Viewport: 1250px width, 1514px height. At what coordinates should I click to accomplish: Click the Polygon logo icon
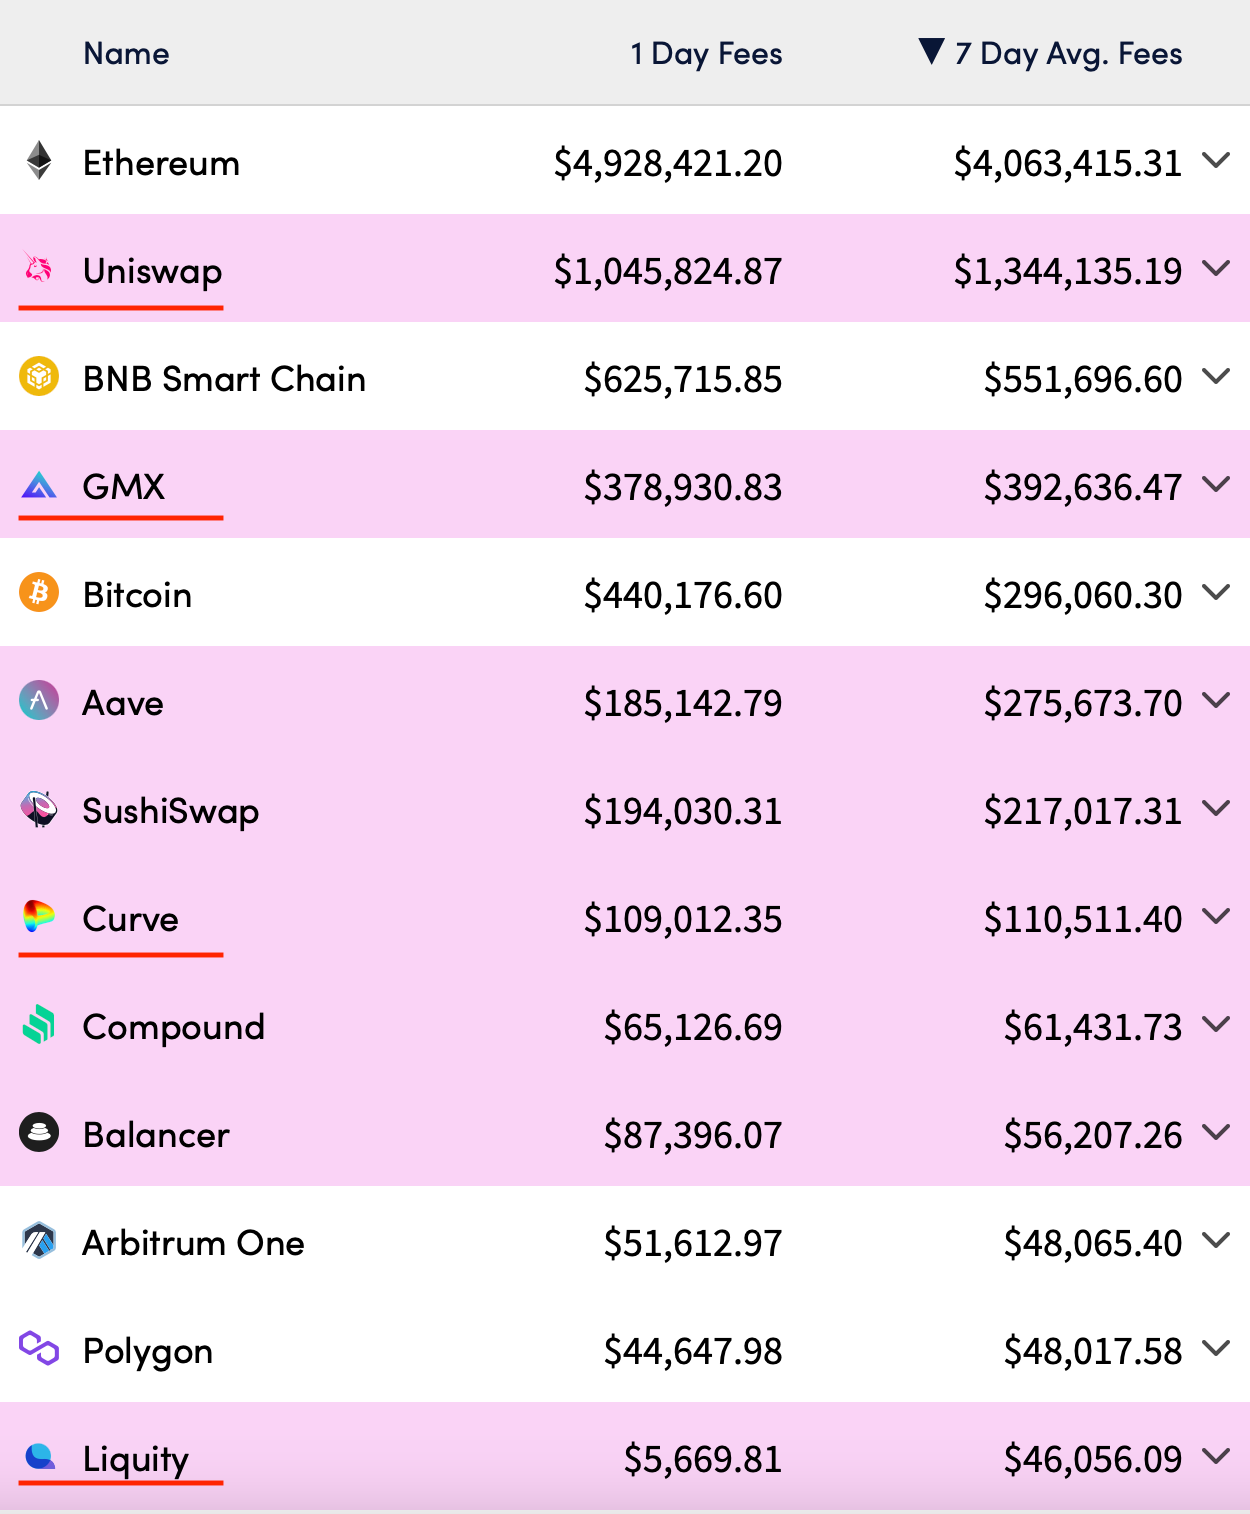40,1351
